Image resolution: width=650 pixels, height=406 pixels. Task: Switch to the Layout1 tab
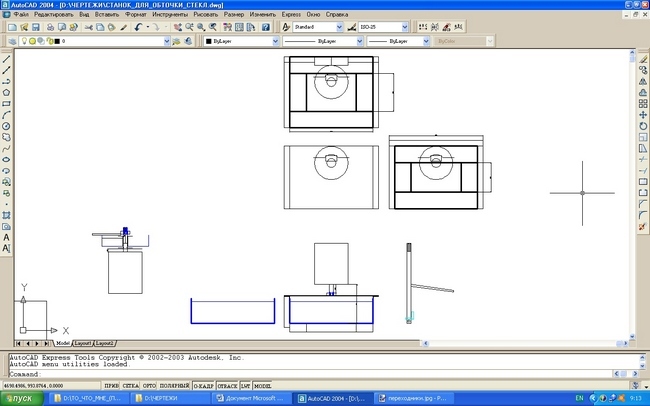click(x=82, y=343)
